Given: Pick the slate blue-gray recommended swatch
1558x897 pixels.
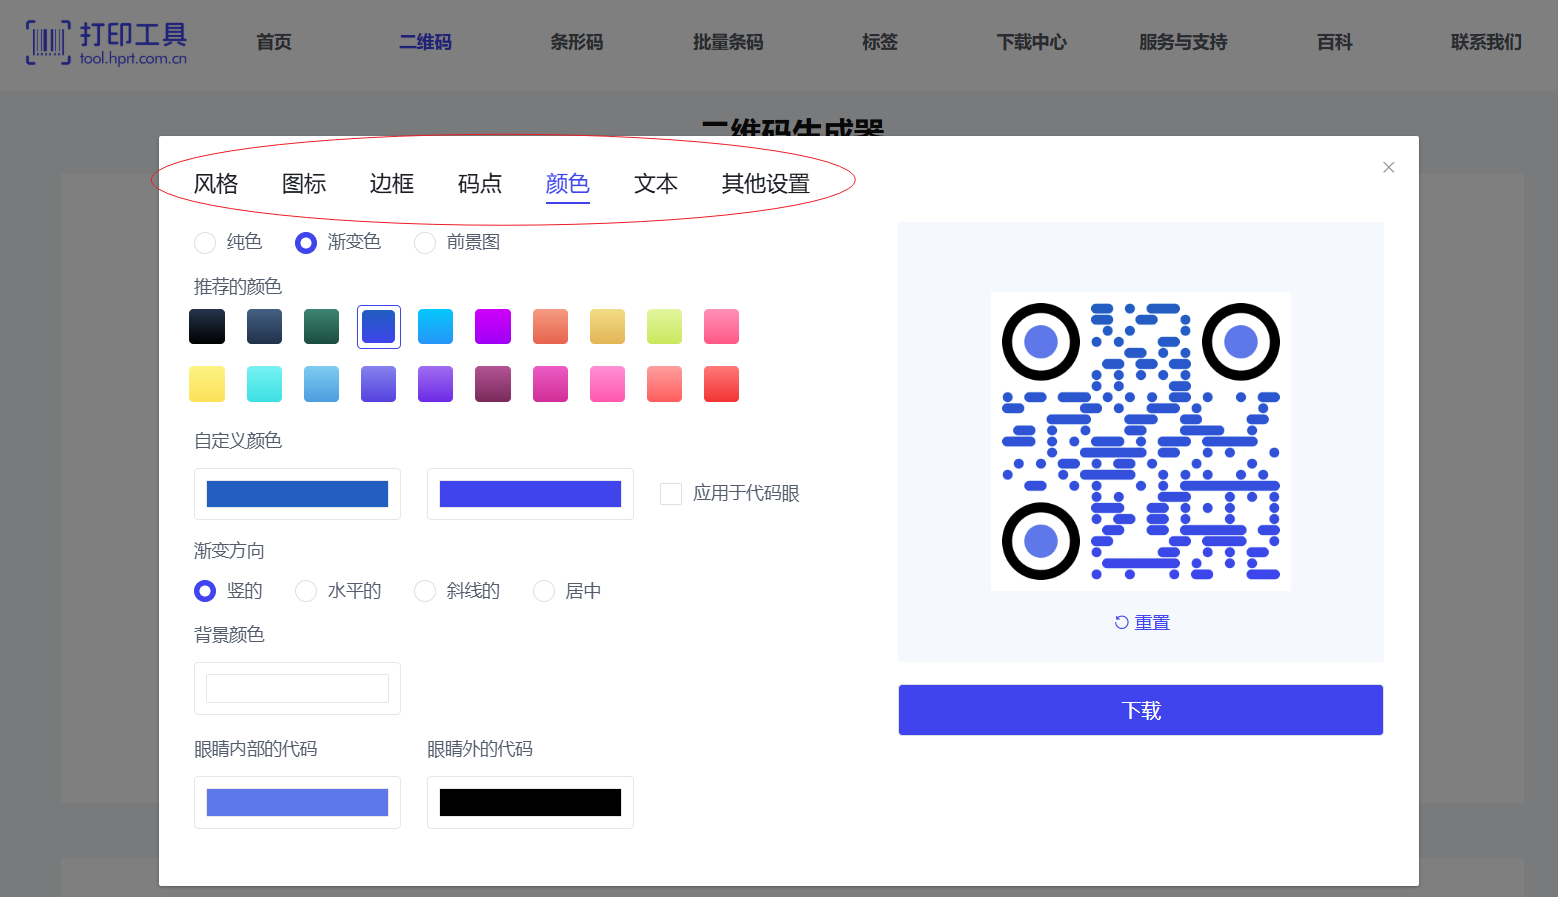Looking at the screenshot, I should click(x=264, y=327).
